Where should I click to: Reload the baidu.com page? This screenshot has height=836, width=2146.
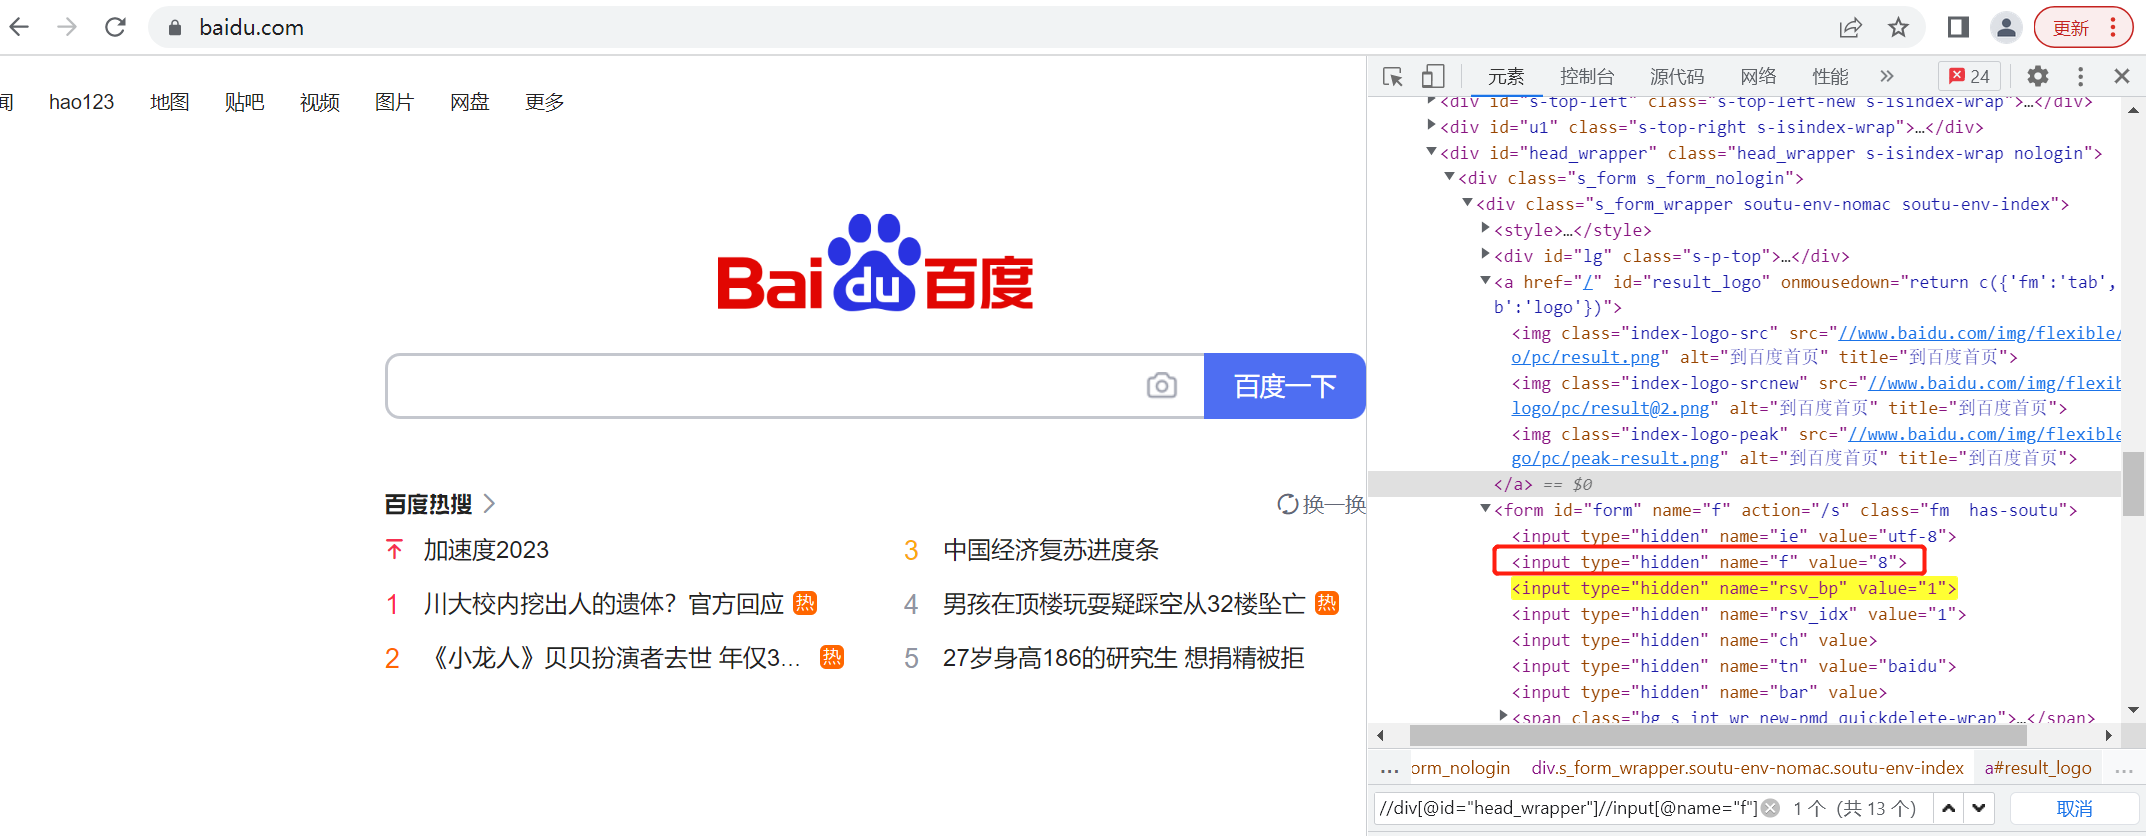click(x=115, y=27)
